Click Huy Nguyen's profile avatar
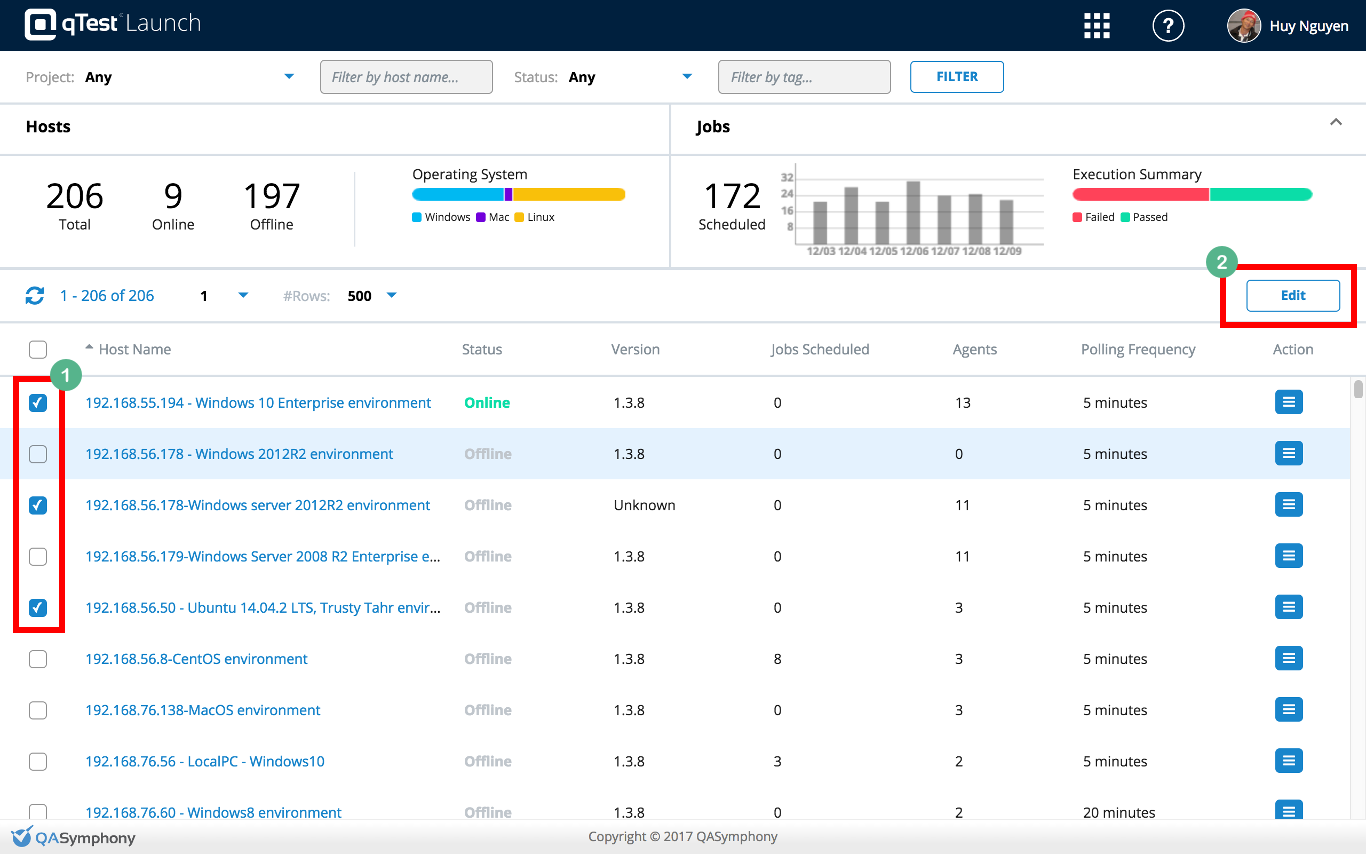 [1244, 26]
